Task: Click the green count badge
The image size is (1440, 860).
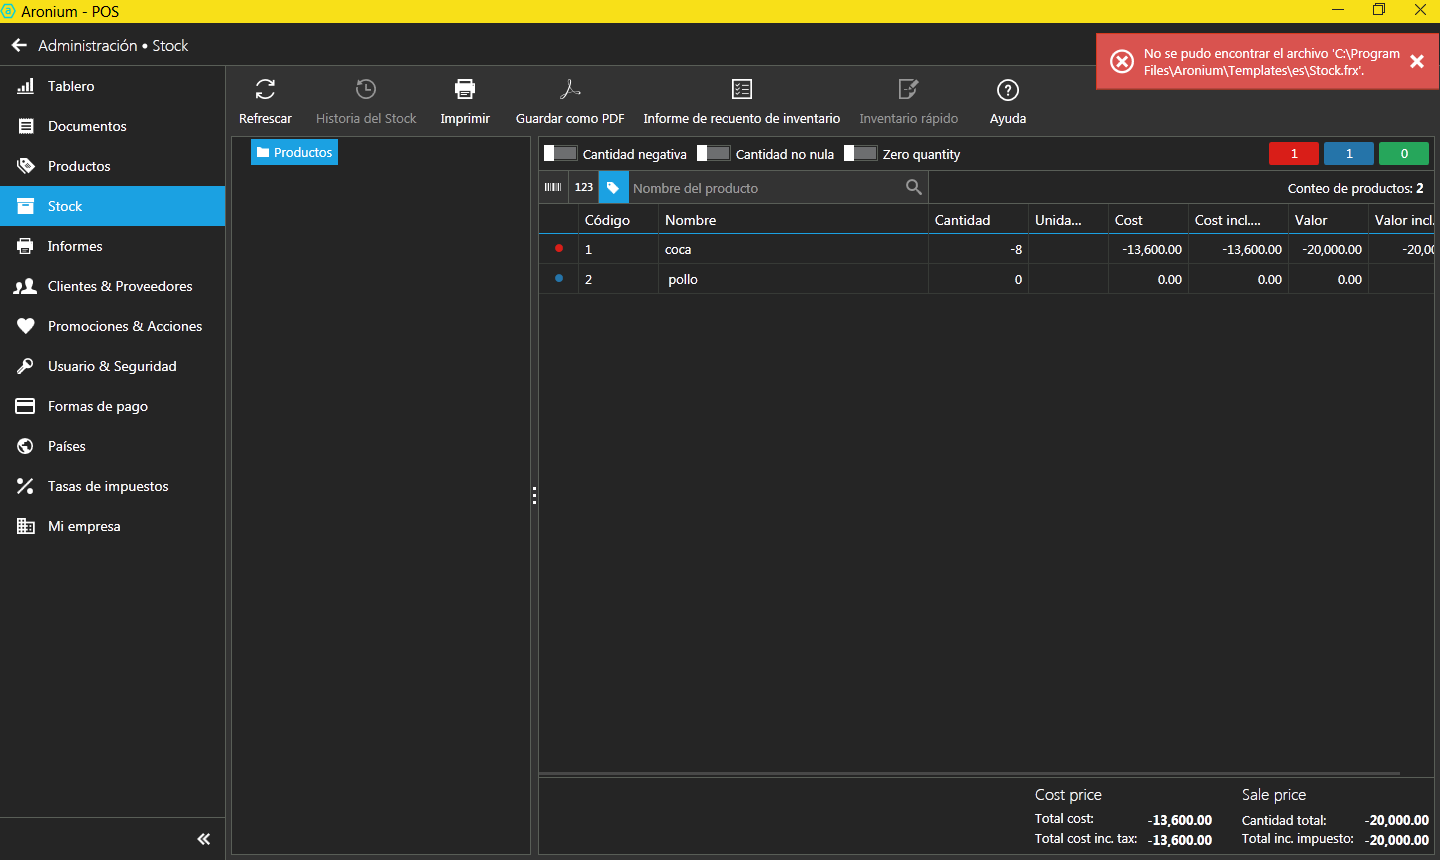Action: tap(1404, 154)
